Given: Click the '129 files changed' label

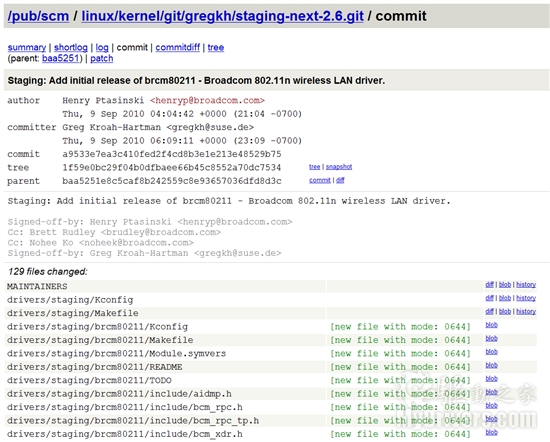Looking at the screenshot, I should click(x=48, y=272).
